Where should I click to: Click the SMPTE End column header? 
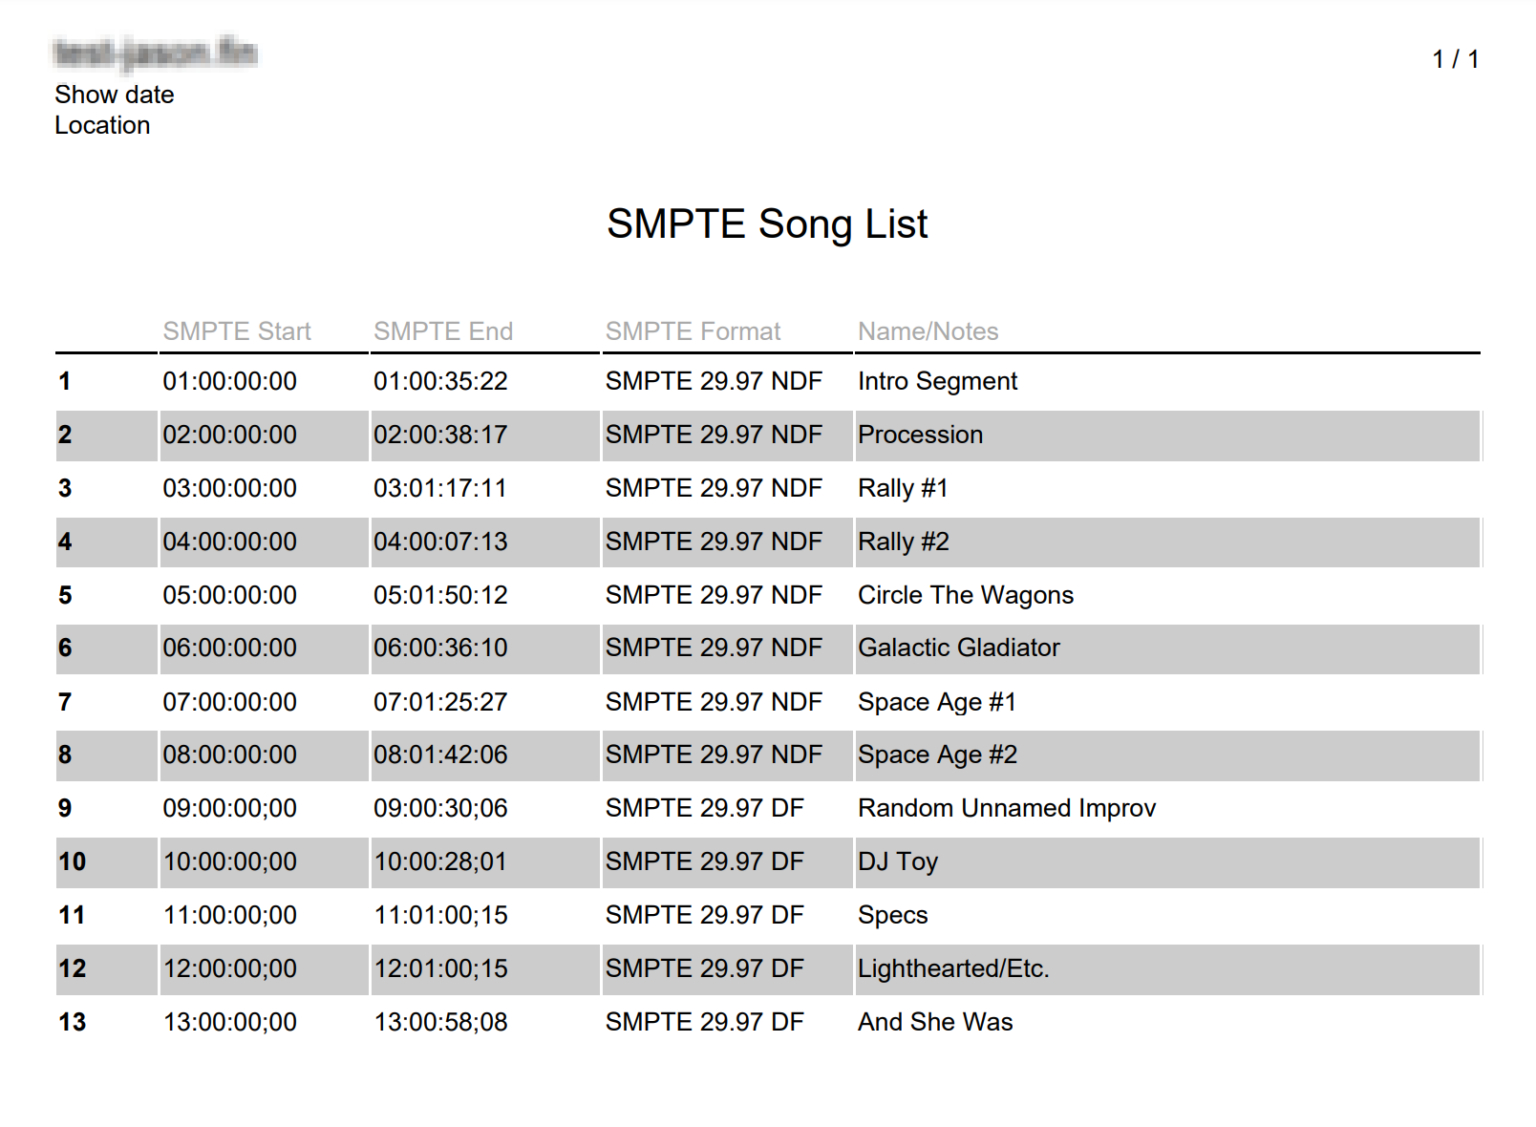(x=443, y=331)
